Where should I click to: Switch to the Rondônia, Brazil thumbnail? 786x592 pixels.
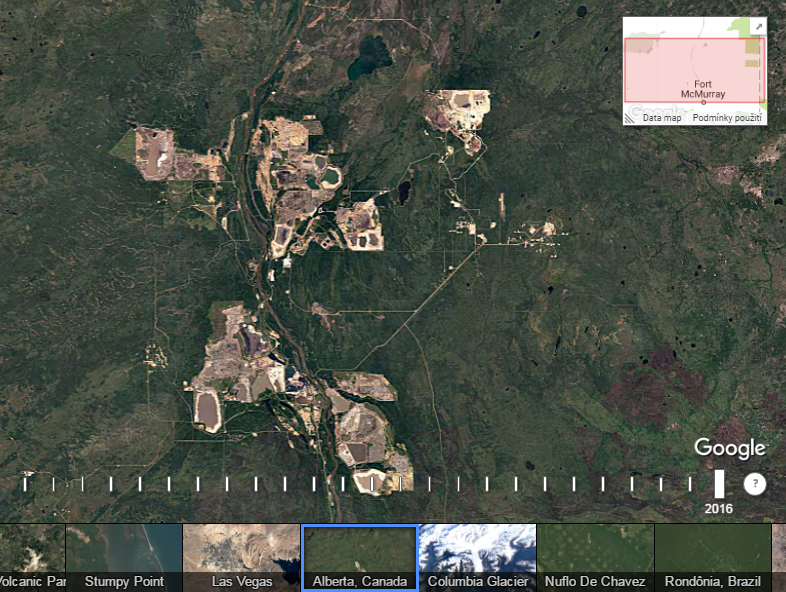[713, 557]
